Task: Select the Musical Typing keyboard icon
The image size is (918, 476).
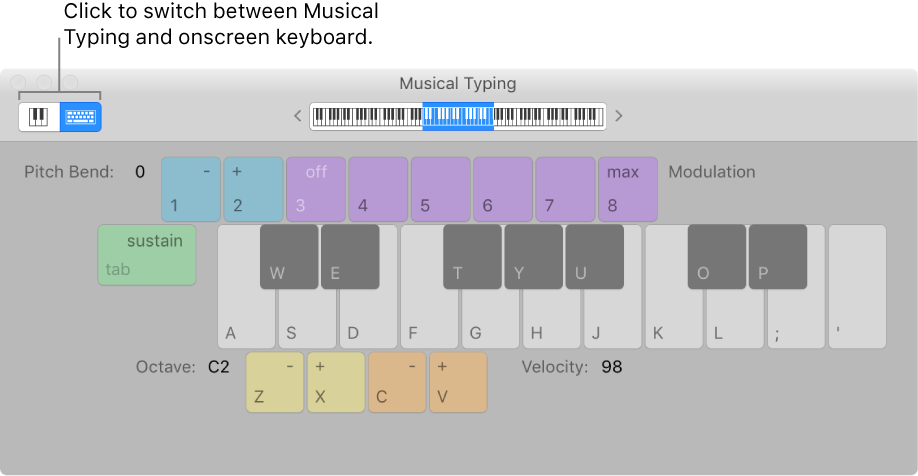Action: 81,117
